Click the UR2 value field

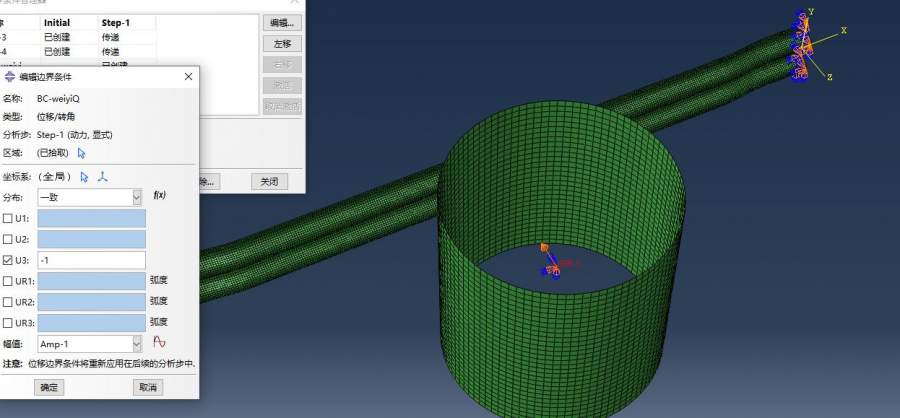coord(92,302)
